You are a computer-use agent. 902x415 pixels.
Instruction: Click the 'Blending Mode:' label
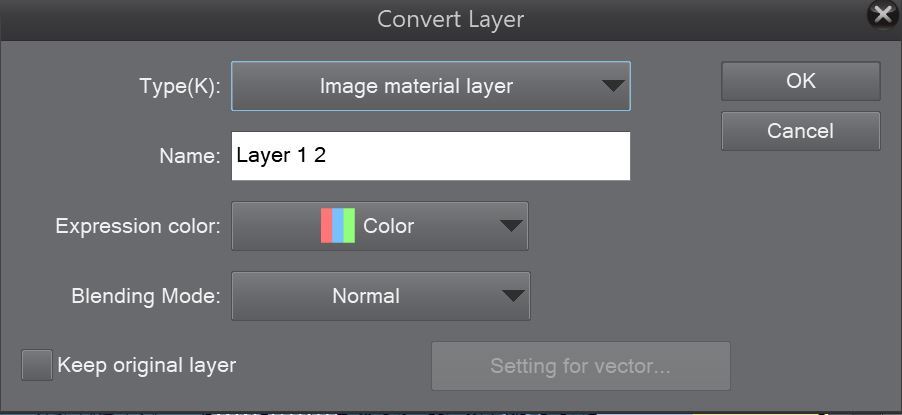tap(146, 296)
